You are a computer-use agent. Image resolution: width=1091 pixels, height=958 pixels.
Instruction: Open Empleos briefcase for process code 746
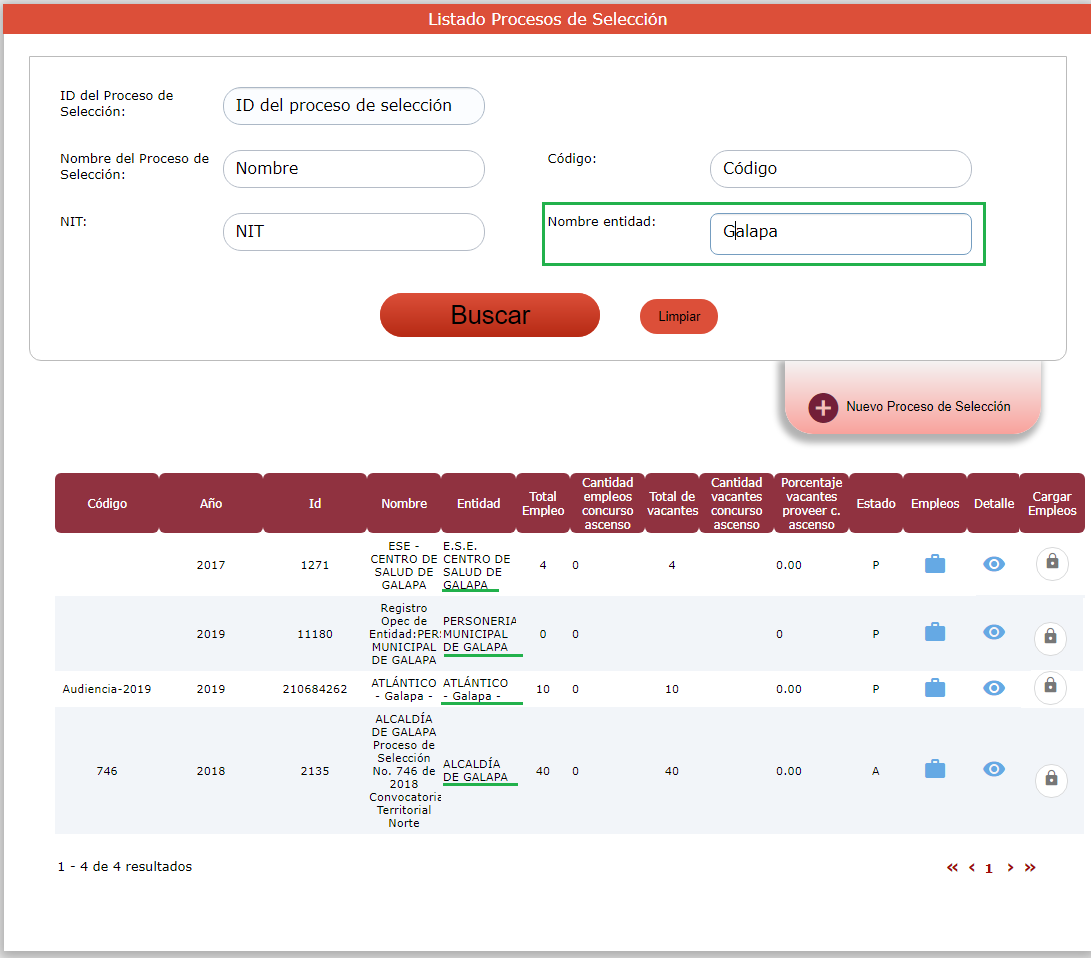(935, 770)
